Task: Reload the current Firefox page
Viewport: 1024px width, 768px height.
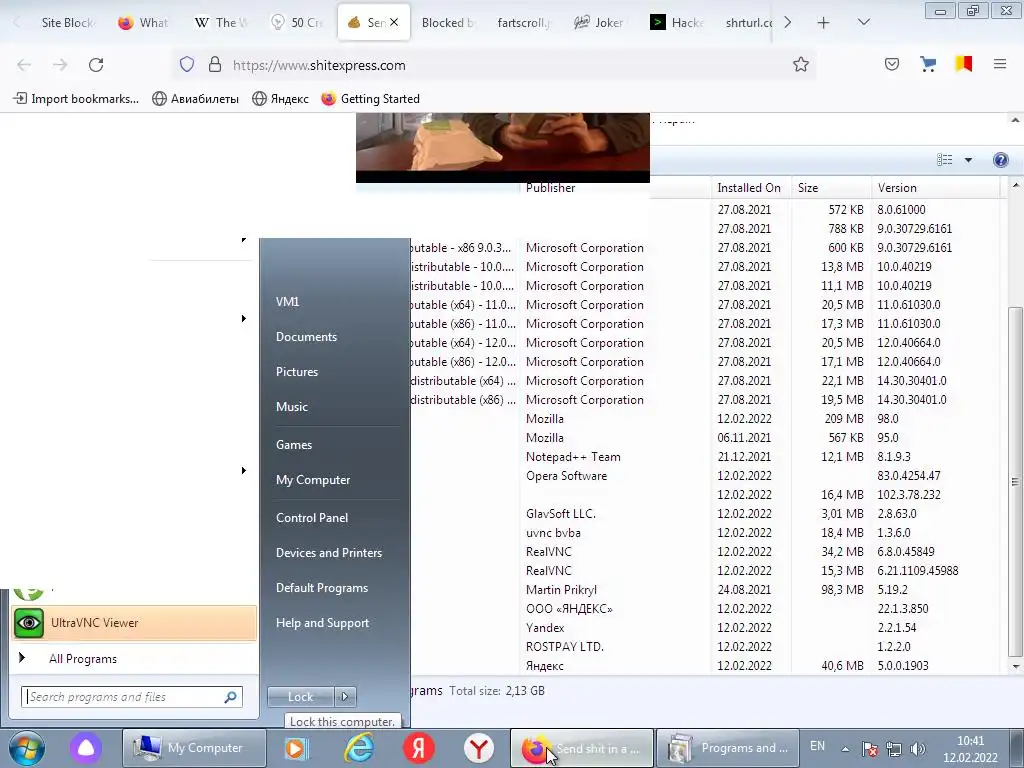Action: coord(96,65)
